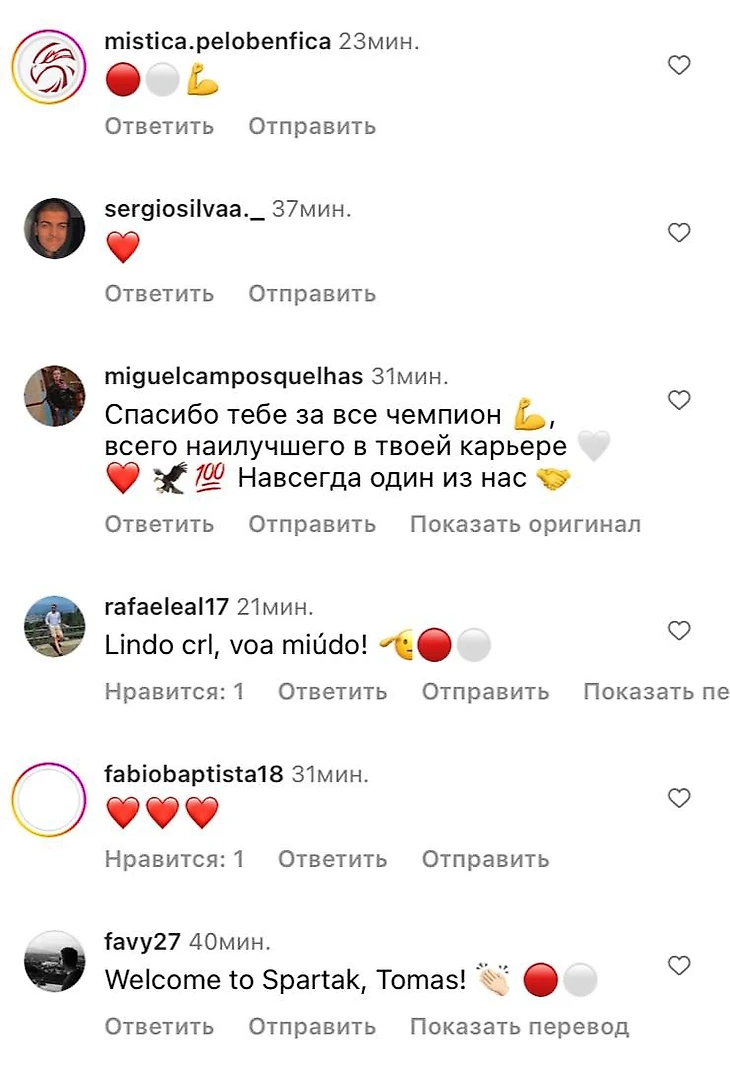The image size is (730, 1070).
Task: Reply to mistica.pelobenfica's comment
Action: (x=159, y=126)
